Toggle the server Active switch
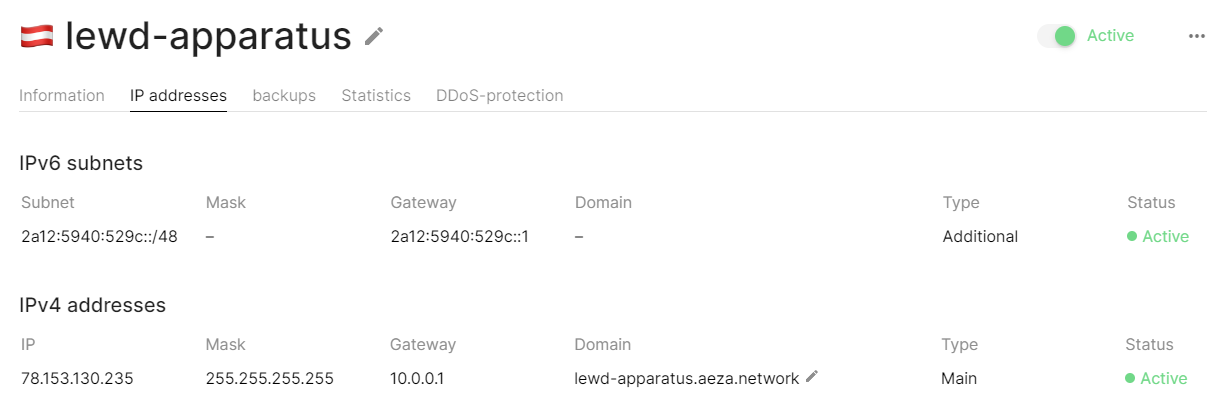Viewport: 1207px width, 409px height. (1056, 36)
